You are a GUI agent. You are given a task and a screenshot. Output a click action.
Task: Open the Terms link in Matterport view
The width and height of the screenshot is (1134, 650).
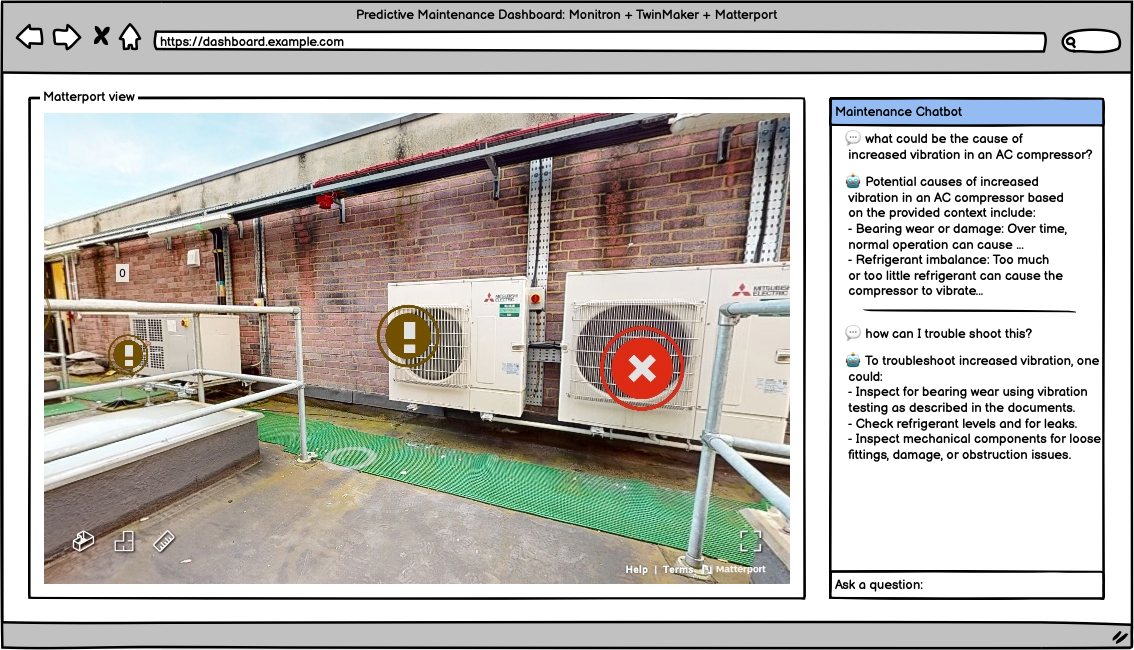pyautogui.click(x=678, y=570)
